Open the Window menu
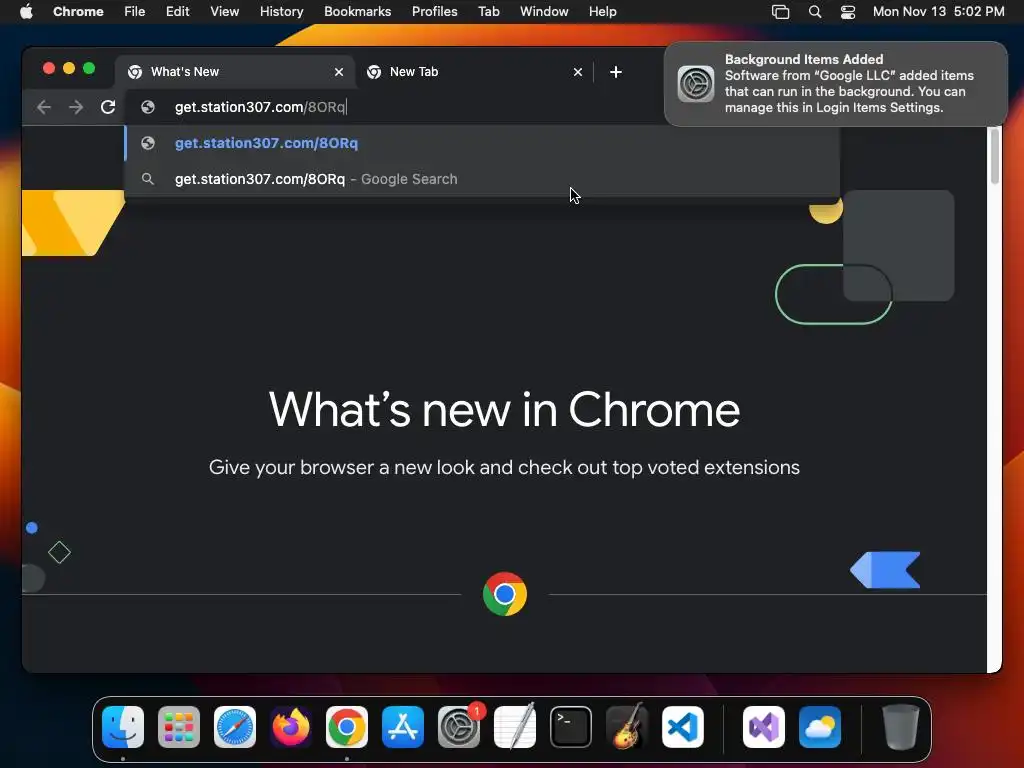This screenshot has height=768, width=1024. pos(544,12)
